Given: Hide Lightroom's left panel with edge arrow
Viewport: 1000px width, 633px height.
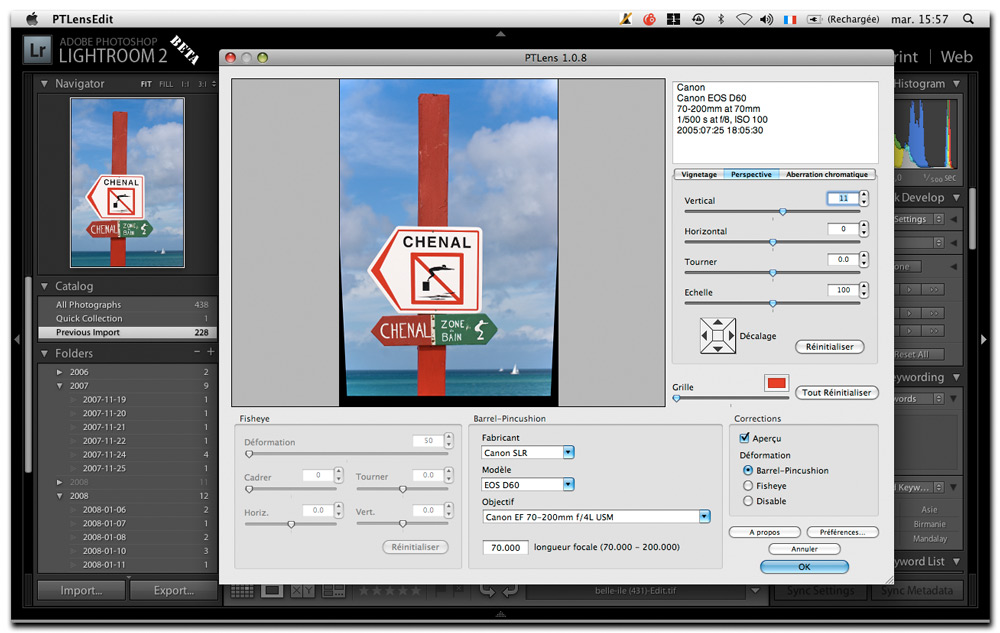Looking at the screenshot, I should [17, 339].
